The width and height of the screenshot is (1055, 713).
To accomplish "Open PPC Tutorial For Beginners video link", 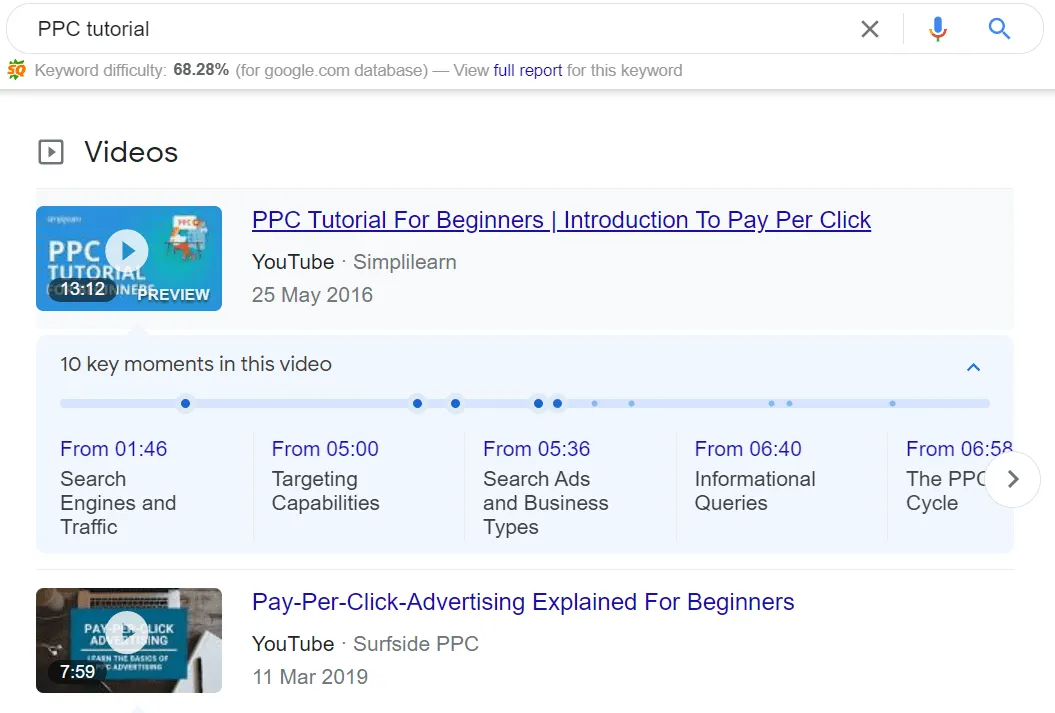I will (x=561, y=220).
